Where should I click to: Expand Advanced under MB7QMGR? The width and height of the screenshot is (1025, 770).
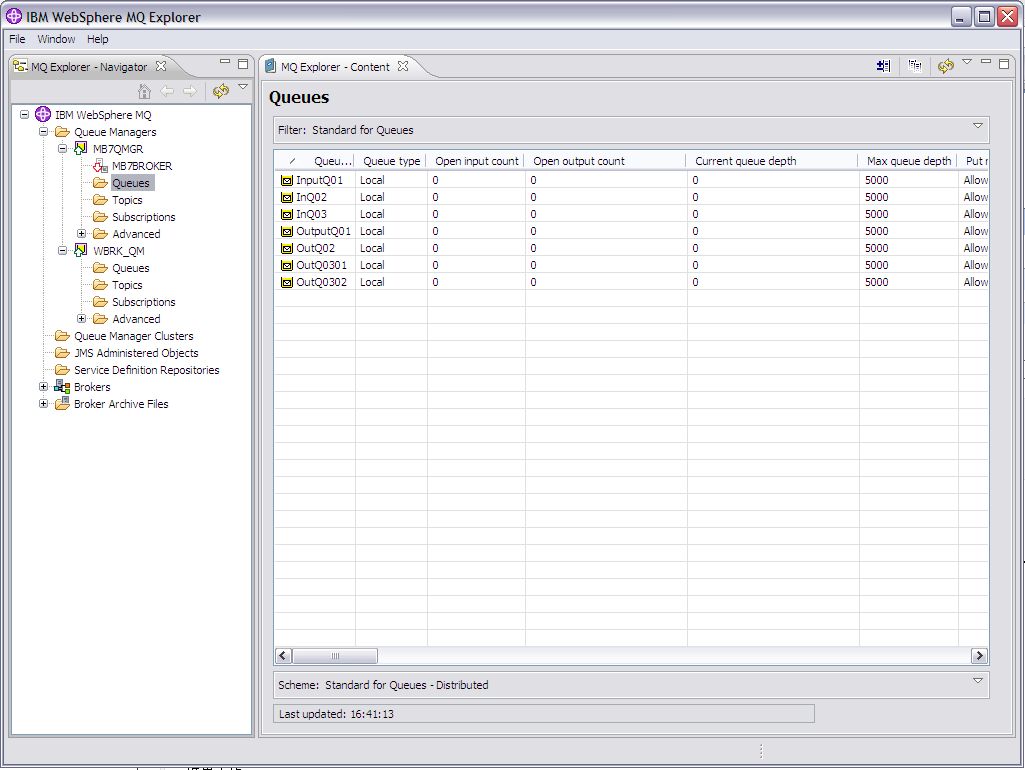pos(81,233)
